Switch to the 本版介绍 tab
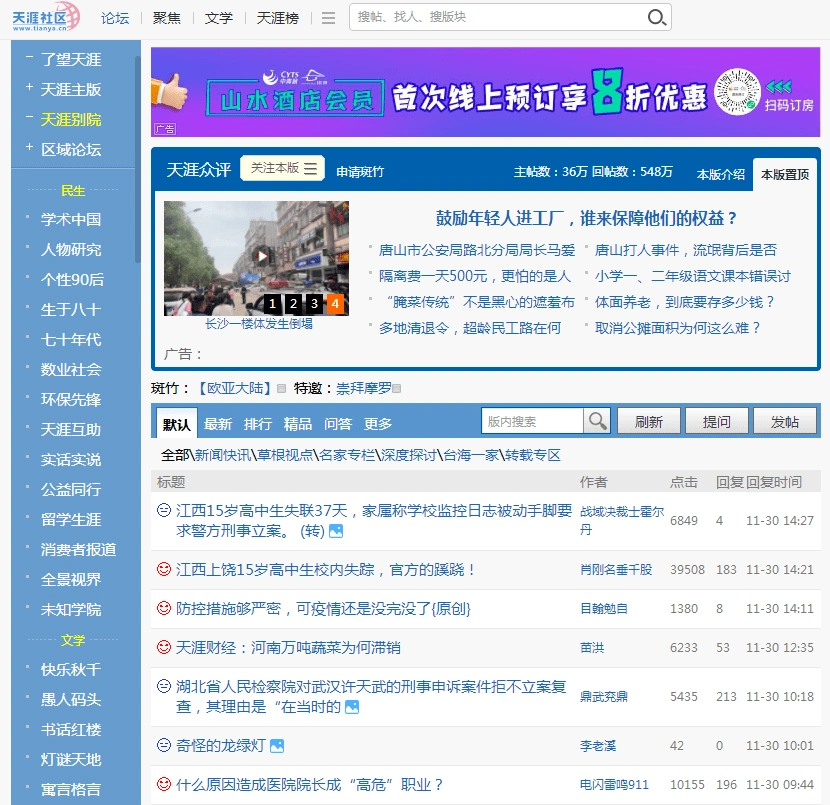 pyautogui.click(x=722, y=172)
